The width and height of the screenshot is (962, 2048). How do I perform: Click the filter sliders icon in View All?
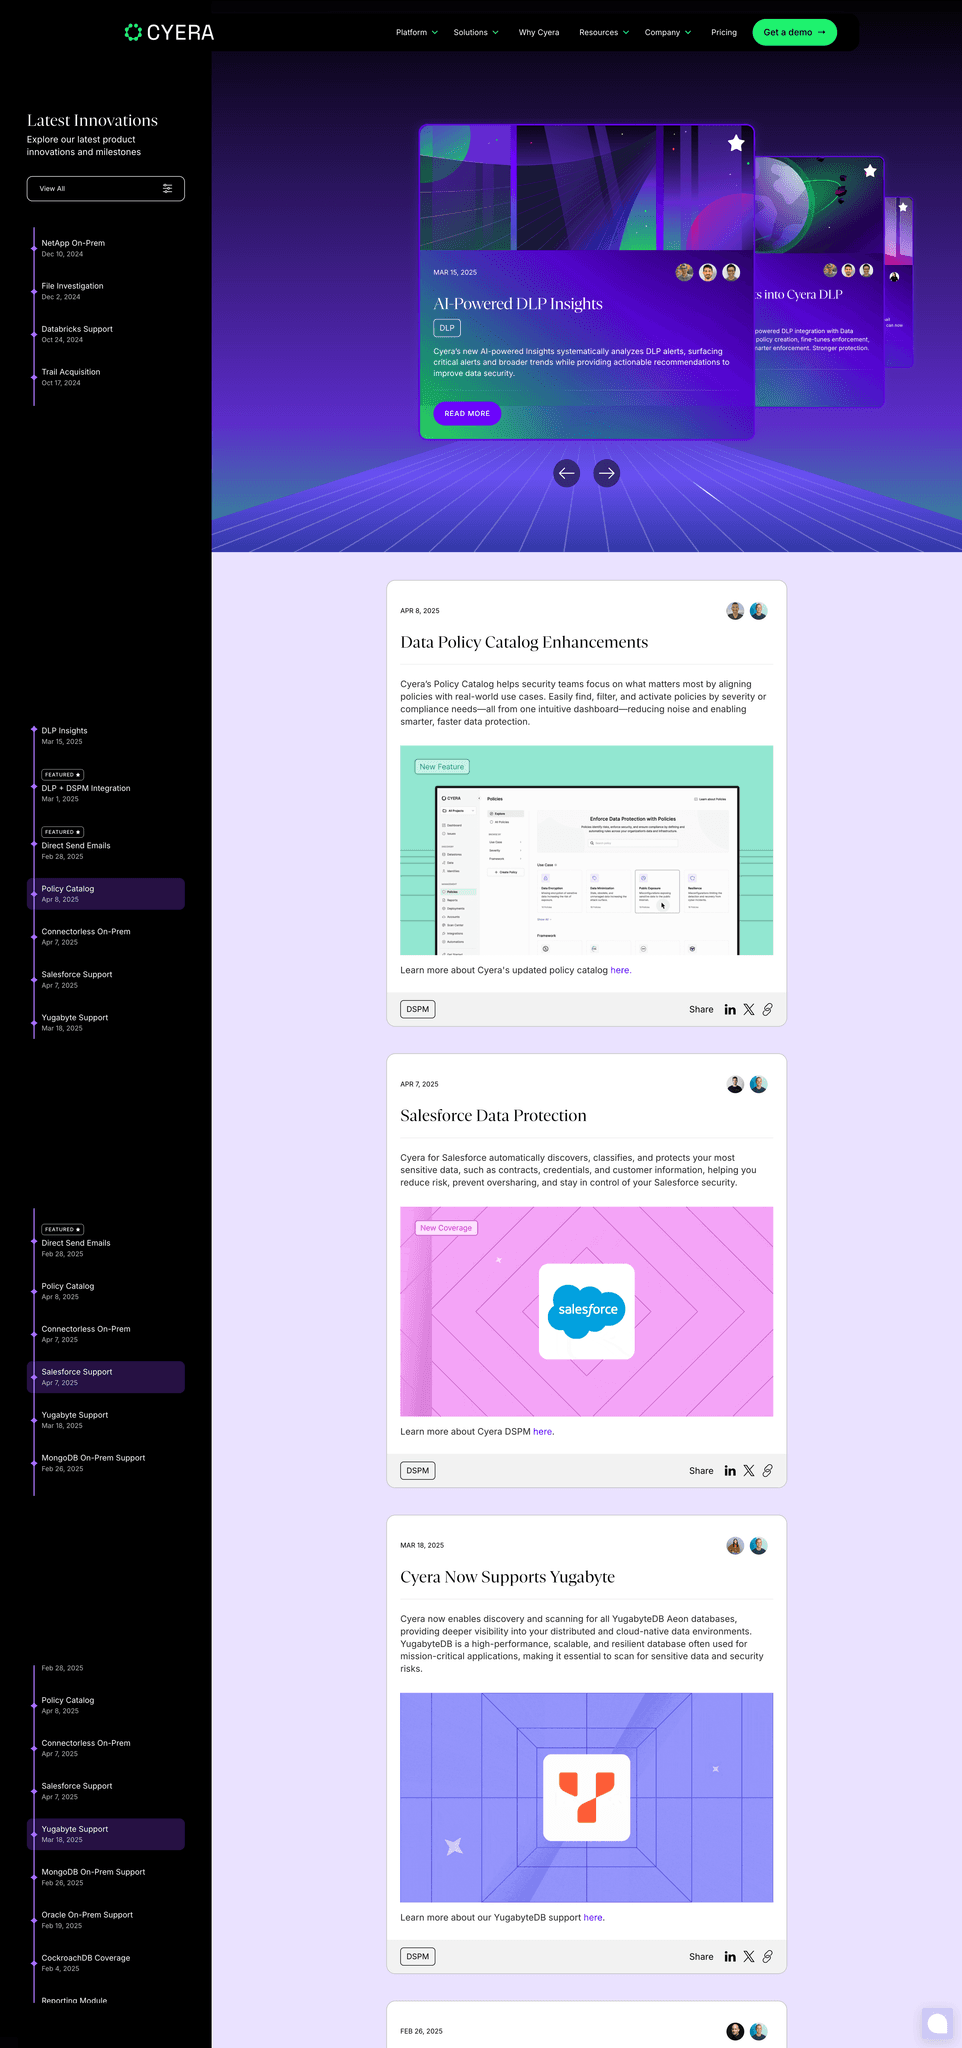(167, 188)
